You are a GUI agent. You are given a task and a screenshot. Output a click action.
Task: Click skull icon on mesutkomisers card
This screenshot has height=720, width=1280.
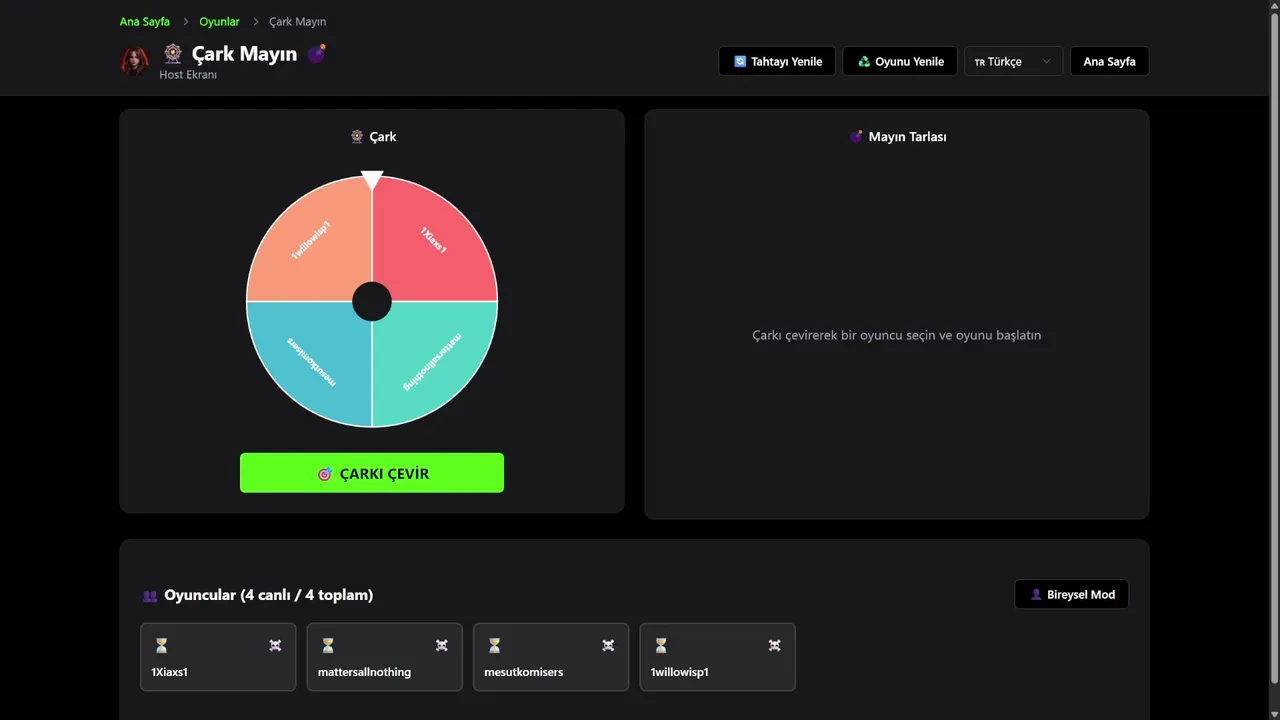point(608,646)
